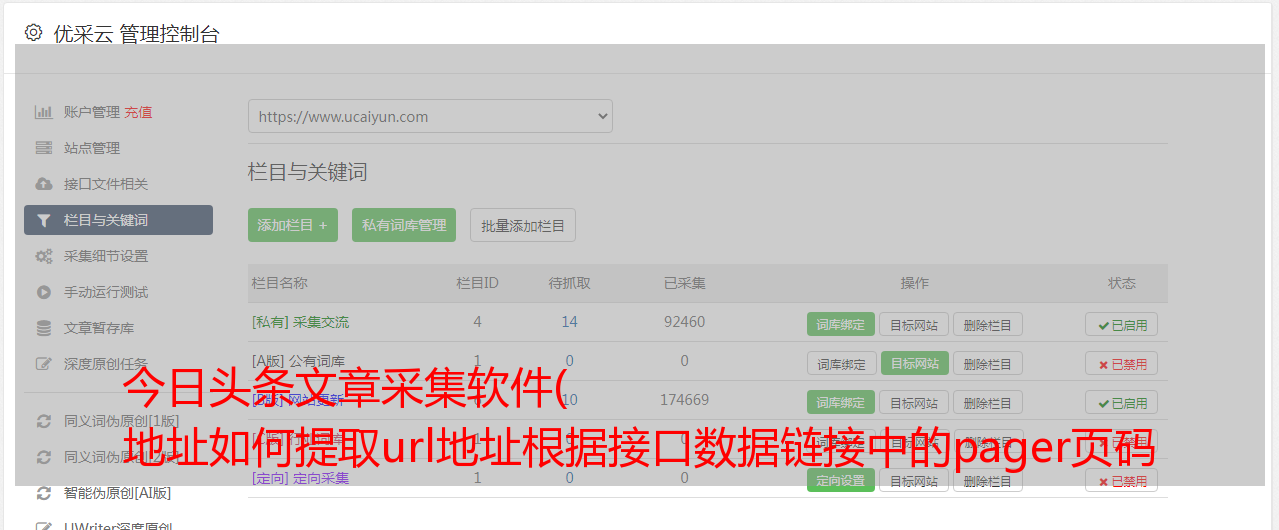Click 词库绑定 in the 采集交流 row
Screen dimensions: 1279x530
click(841, 324)
